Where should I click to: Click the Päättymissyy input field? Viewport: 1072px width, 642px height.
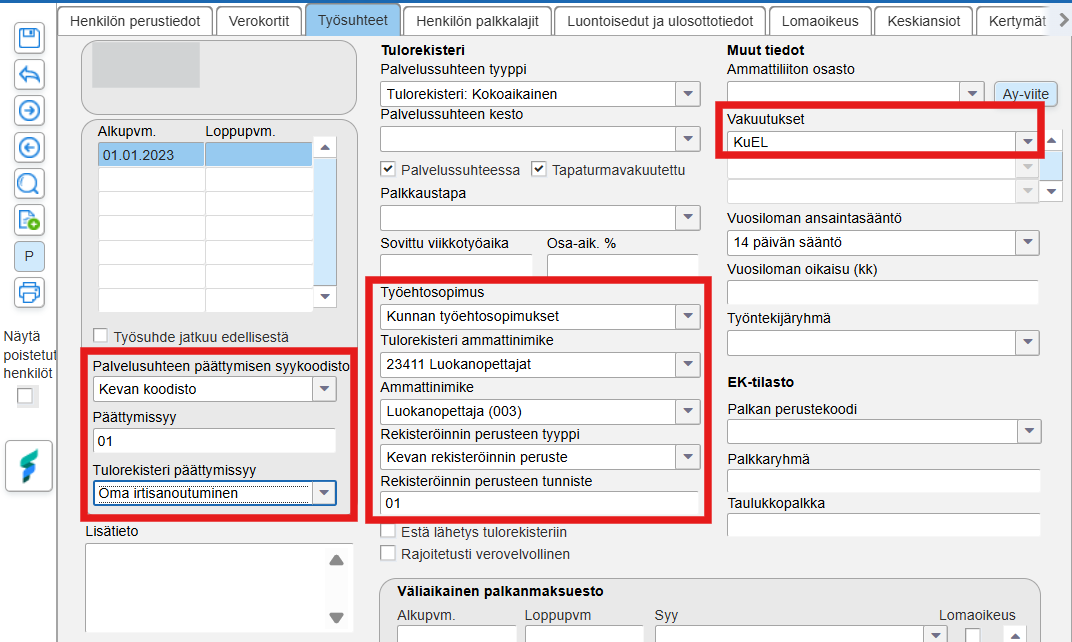click(215, 441)
